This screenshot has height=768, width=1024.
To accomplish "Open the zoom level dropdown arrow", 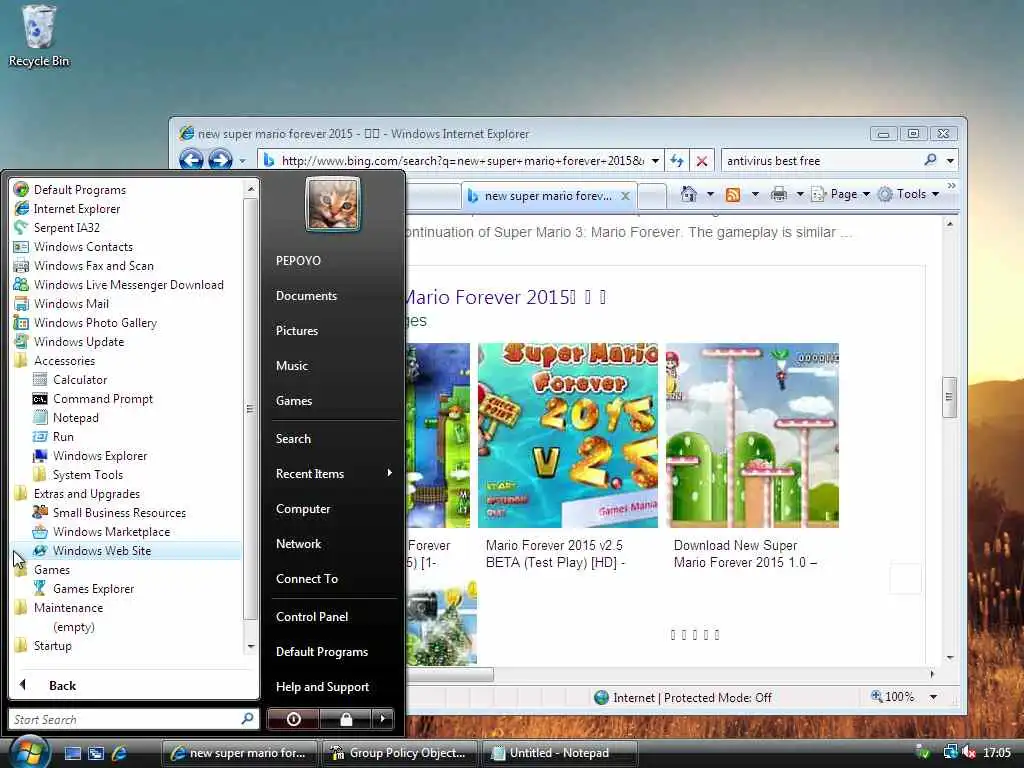I will (x=934, y=697).
